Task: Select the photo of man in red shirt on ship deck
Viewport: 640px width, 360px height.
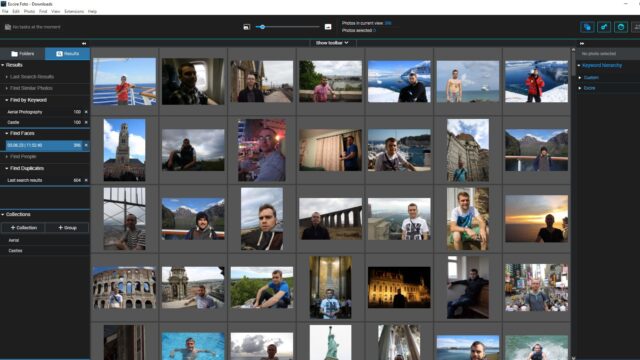Action: pyautogui.click(x=124, y=81)
